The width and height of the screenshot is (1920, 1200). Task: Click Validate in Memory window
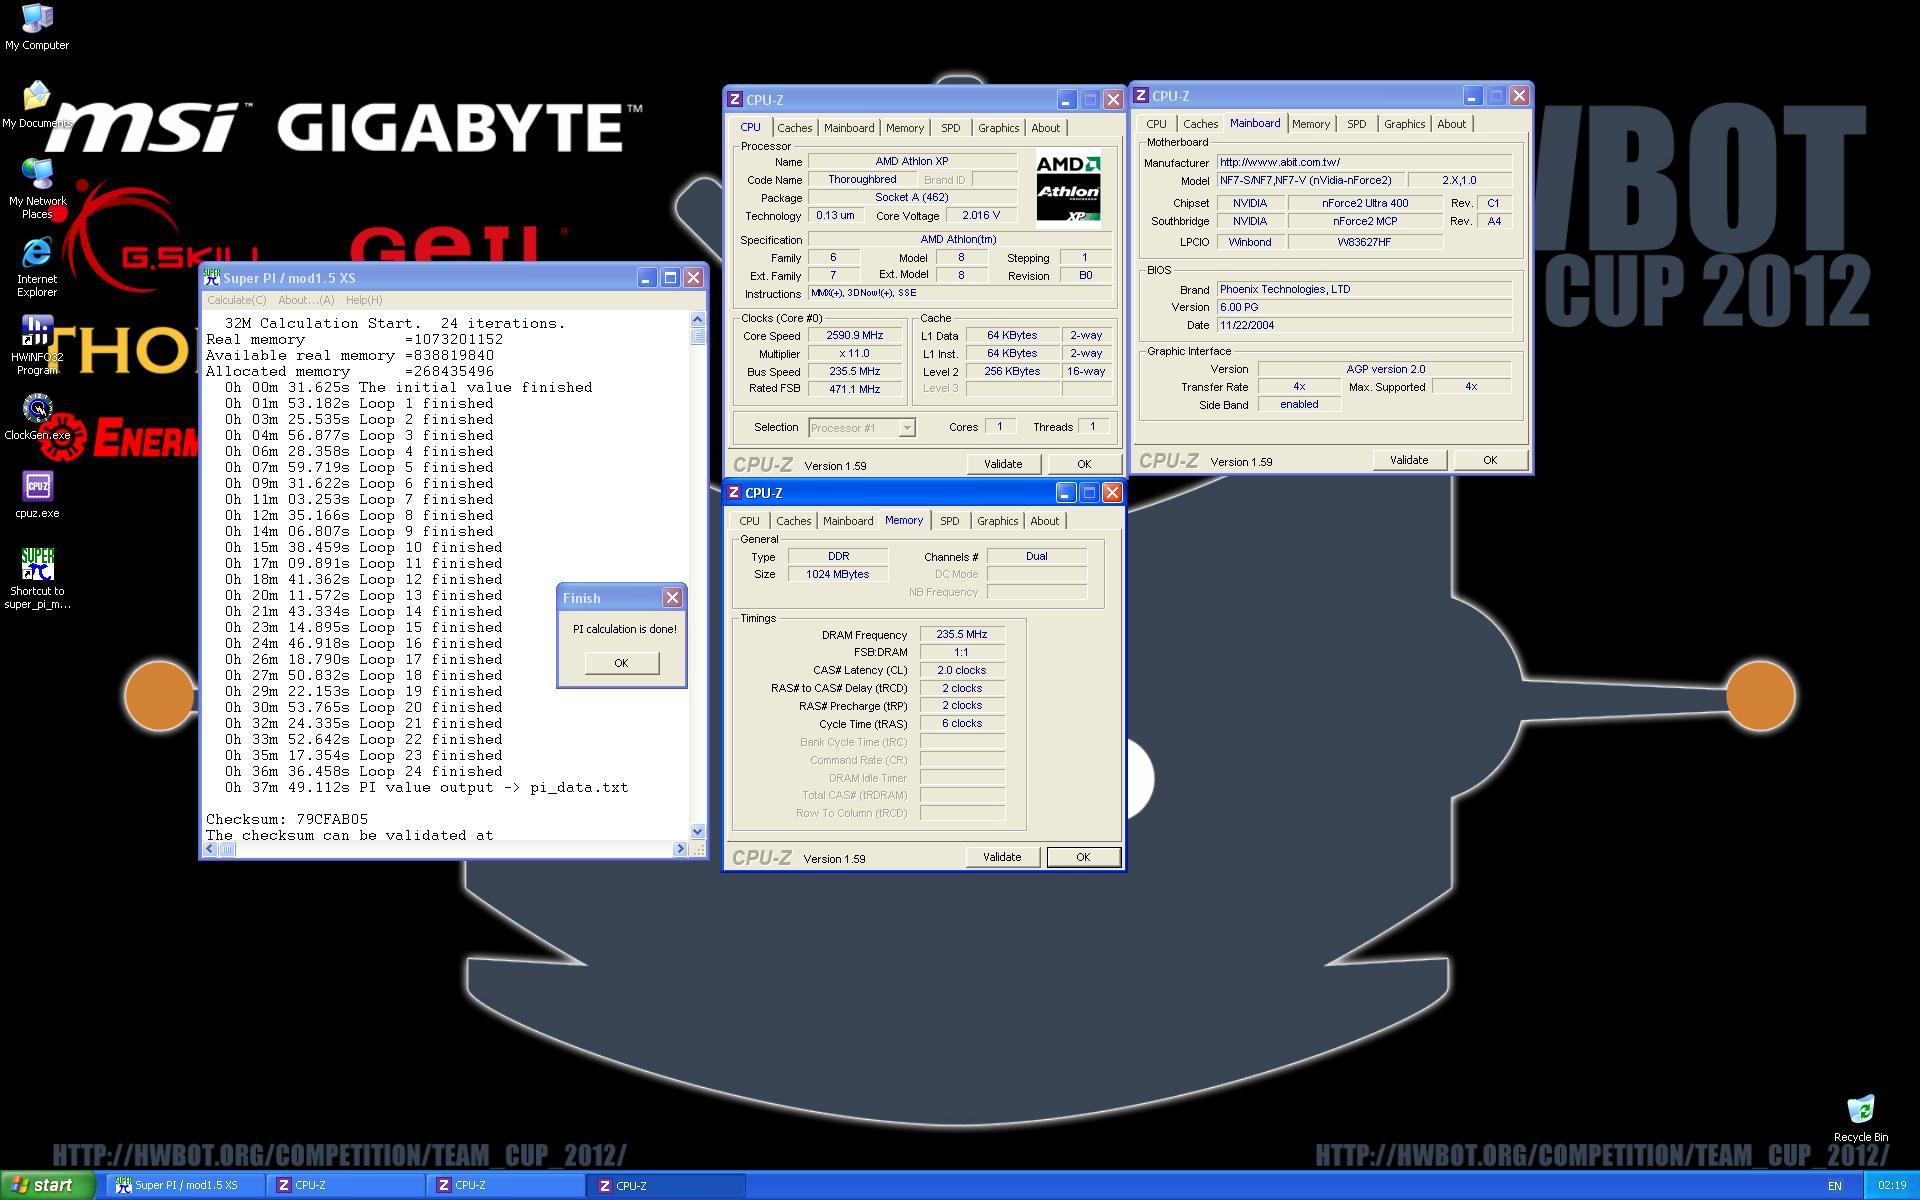[x=1002, y=857]
